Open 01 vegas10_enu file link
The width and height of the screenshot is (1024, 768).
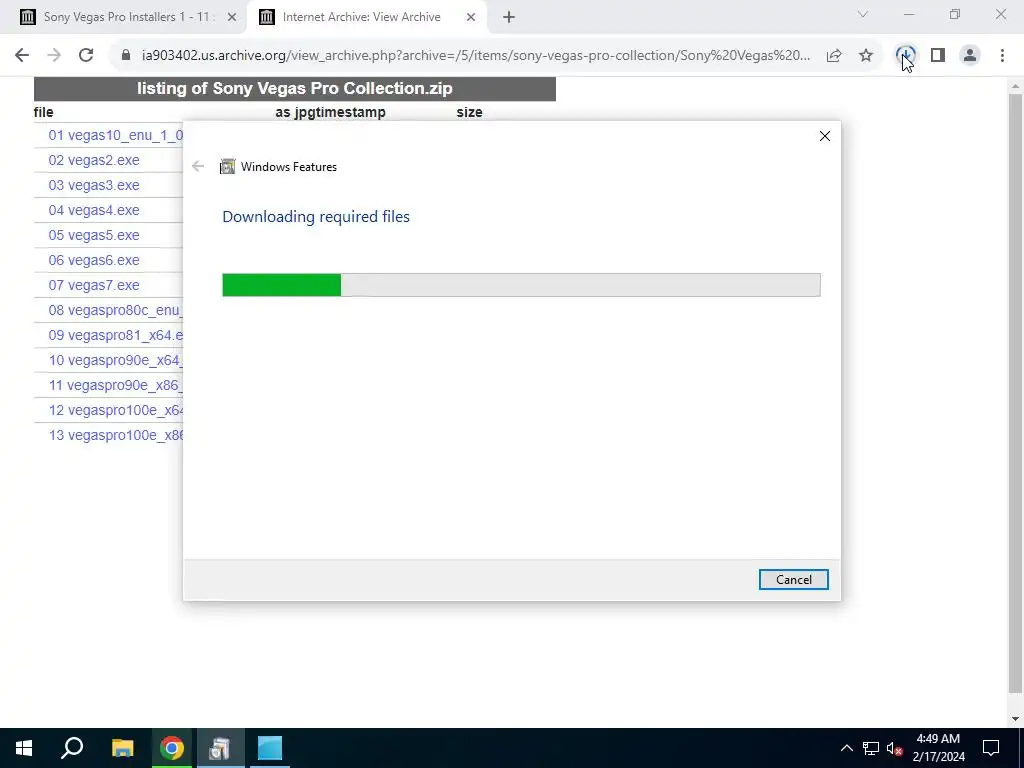coord(116,135)
